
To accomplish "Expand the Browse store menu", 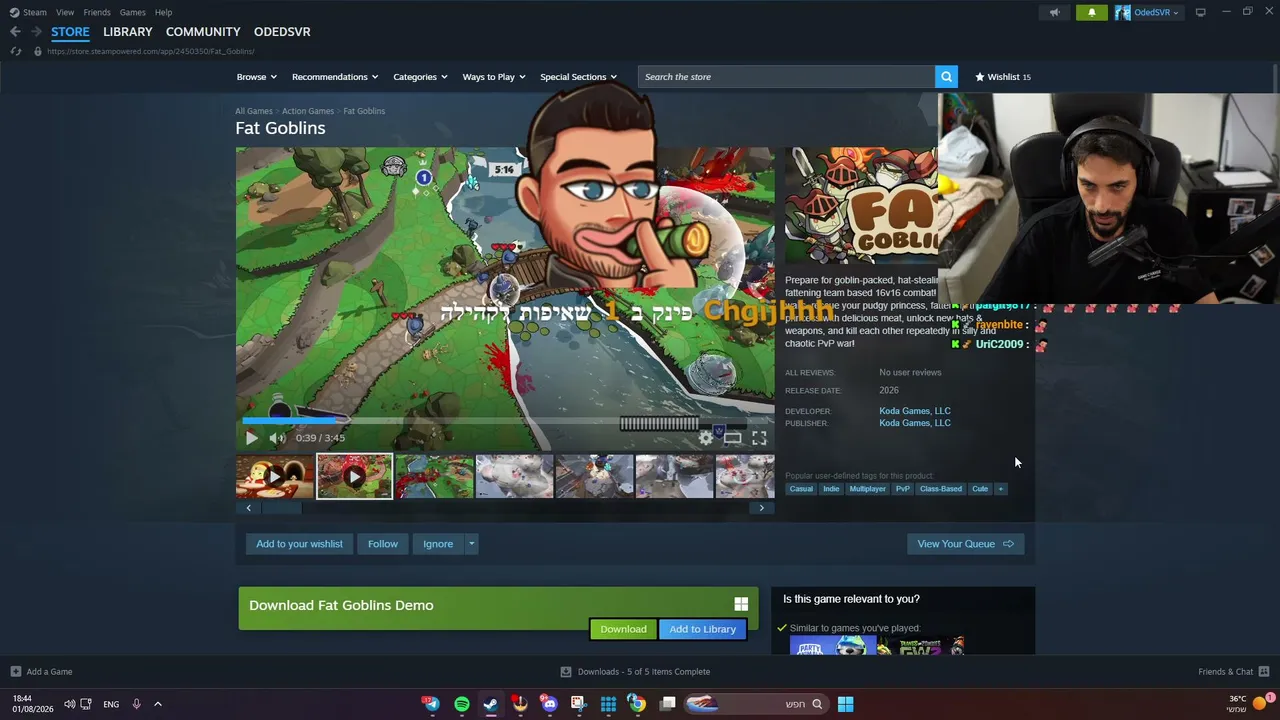I will [x=256, y=77].
